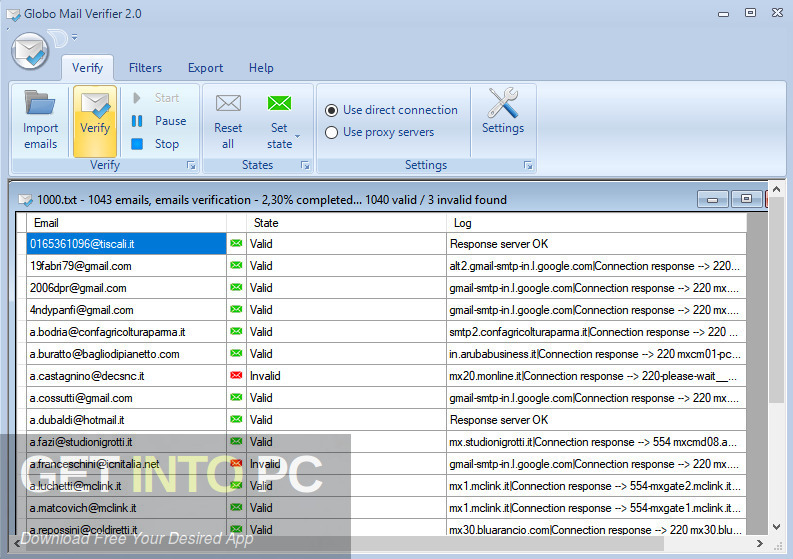The height and width of the screenshot is (559, 793).
Task: Select the email a.dubaldi@hotmail.it
Action: click(126, 420)
